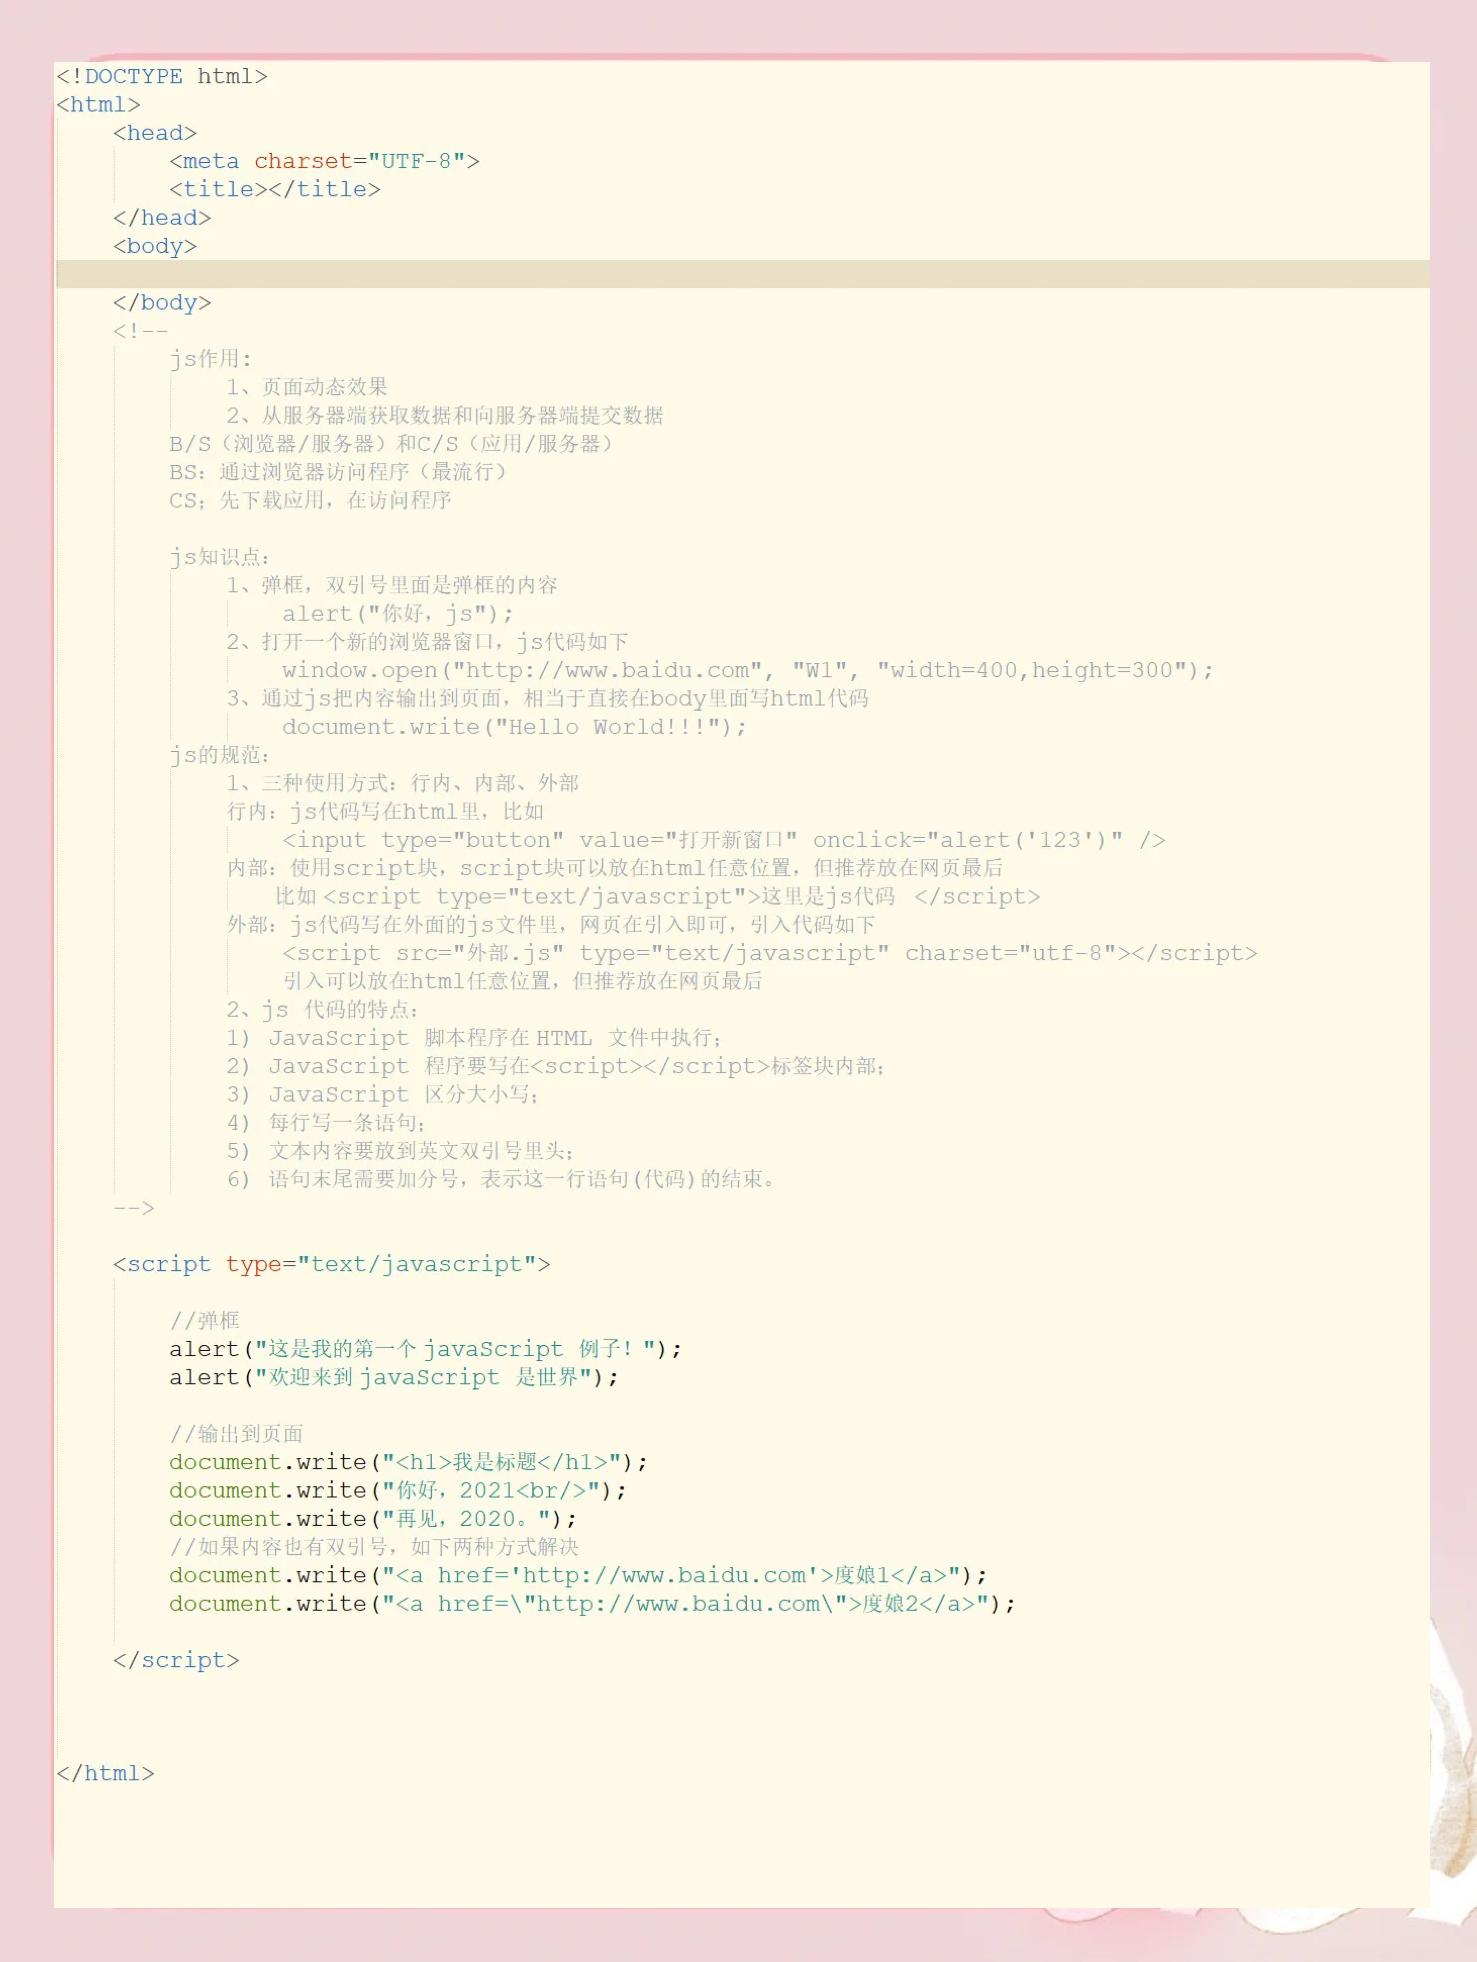Click the line '1) JavaScript 脚本程序在 HTML 文件中执行'
The image size is (1477, 1962).
click(x=474, y=1038)
